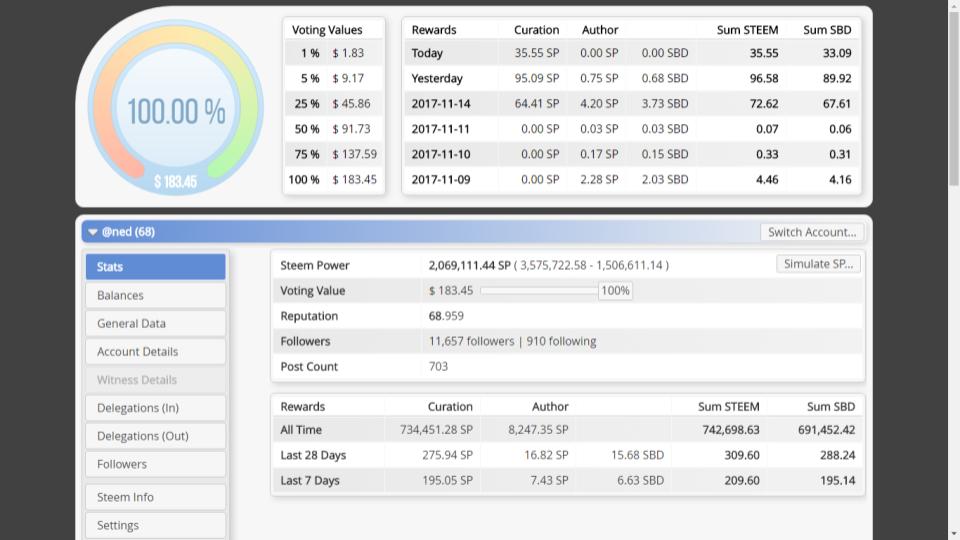Select the 25 % voting value row
The height and width of the screenshot is (540, 960).
[334, 103]
